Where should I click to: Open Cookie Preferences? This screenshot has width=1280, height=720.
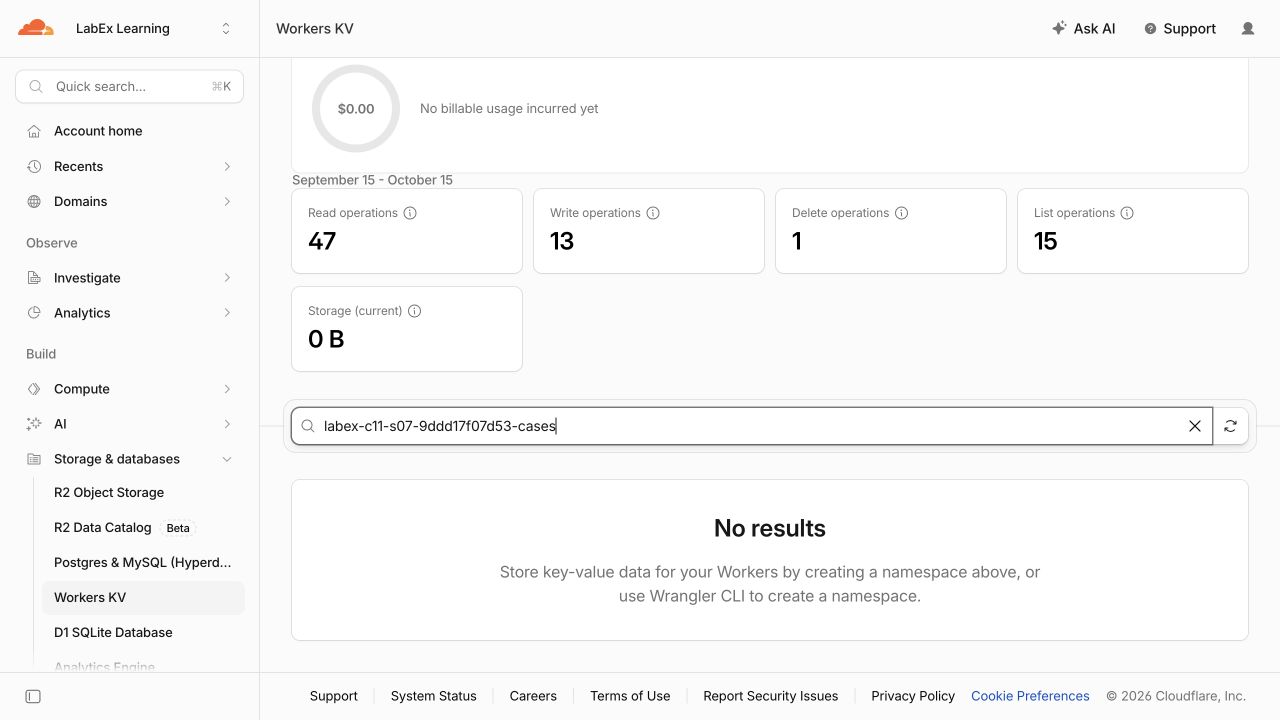[x=1030, y=696]
